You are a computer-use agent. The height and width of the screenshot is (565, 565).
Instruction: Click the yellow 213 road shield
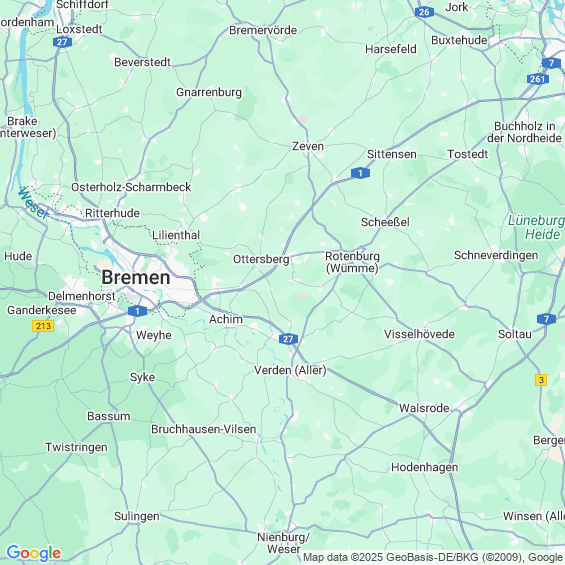pyautogui.click(x=43, y=326)
